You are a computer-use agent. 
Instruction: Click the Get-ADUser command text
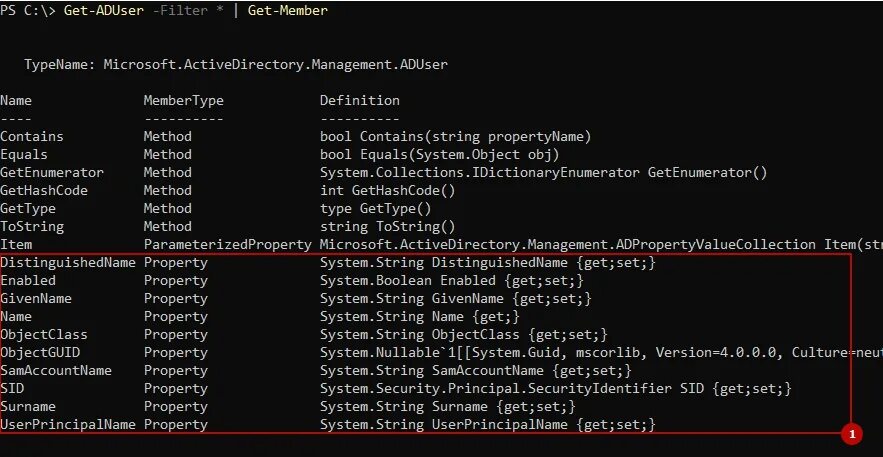pyautogui.click(x=104, y=11)
